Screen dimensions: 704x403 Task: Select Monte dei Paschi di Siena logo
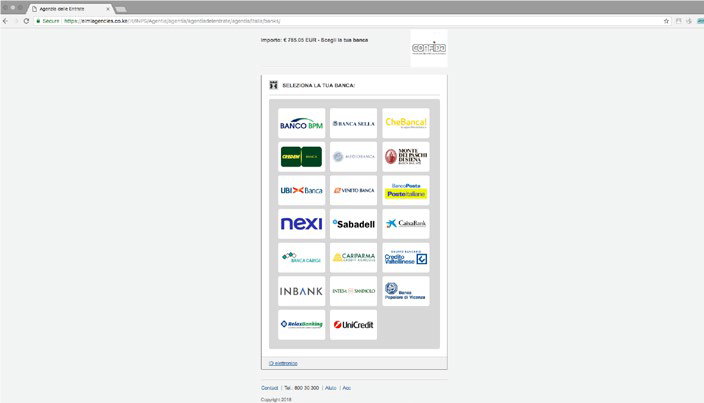pyautogui.click(x=406, y=157)
